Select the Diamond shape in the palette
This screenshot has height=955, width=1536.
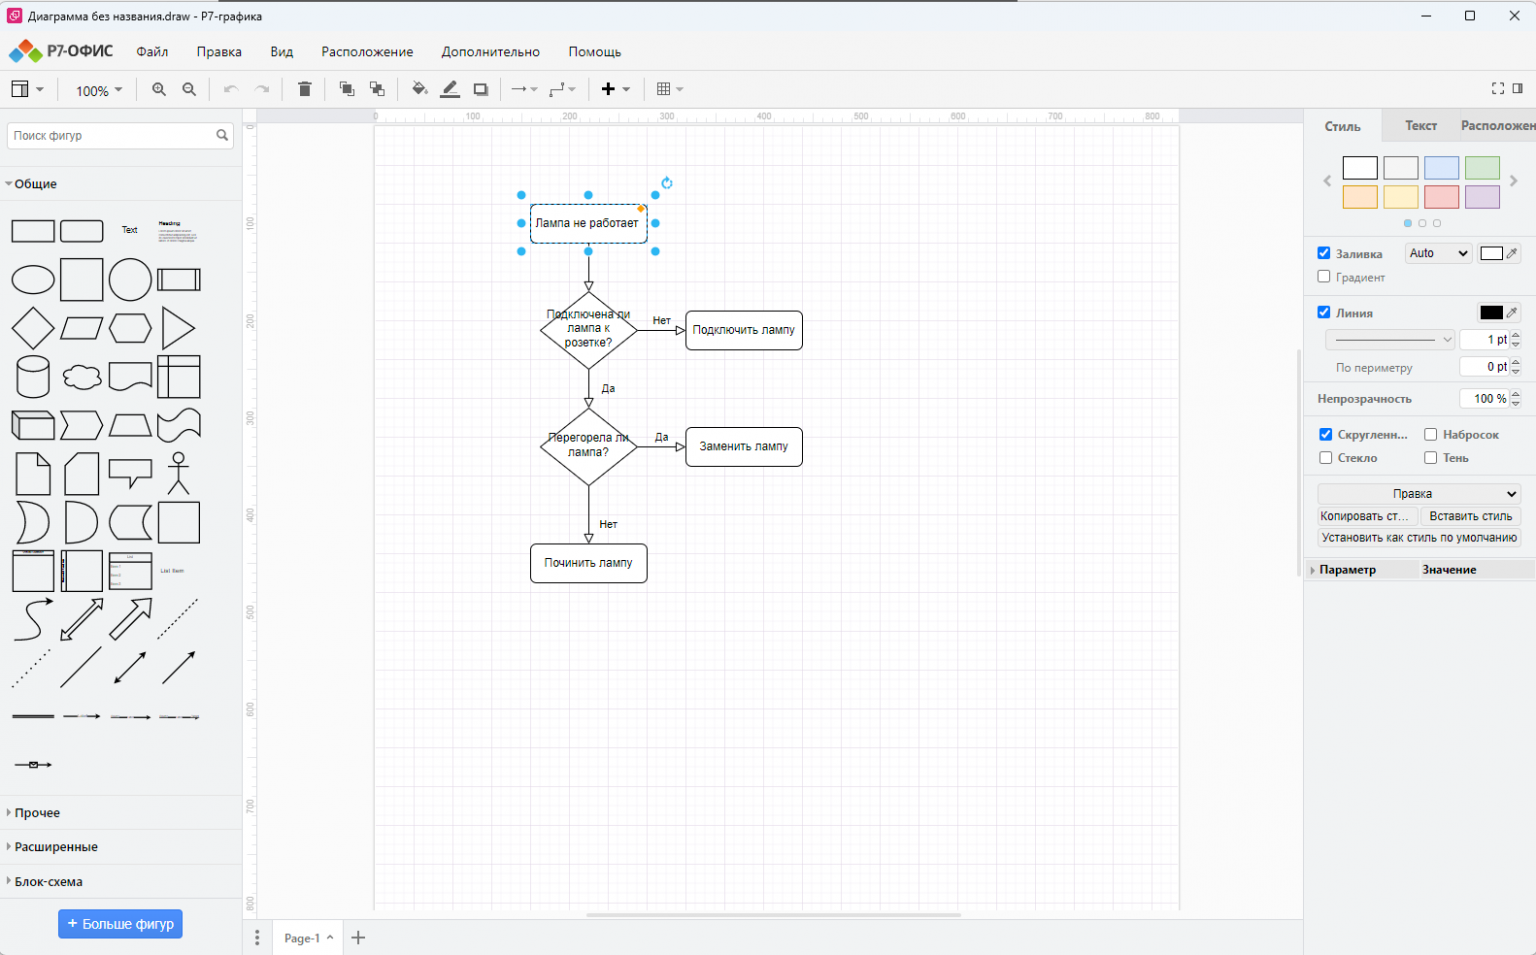coord(33,328)
